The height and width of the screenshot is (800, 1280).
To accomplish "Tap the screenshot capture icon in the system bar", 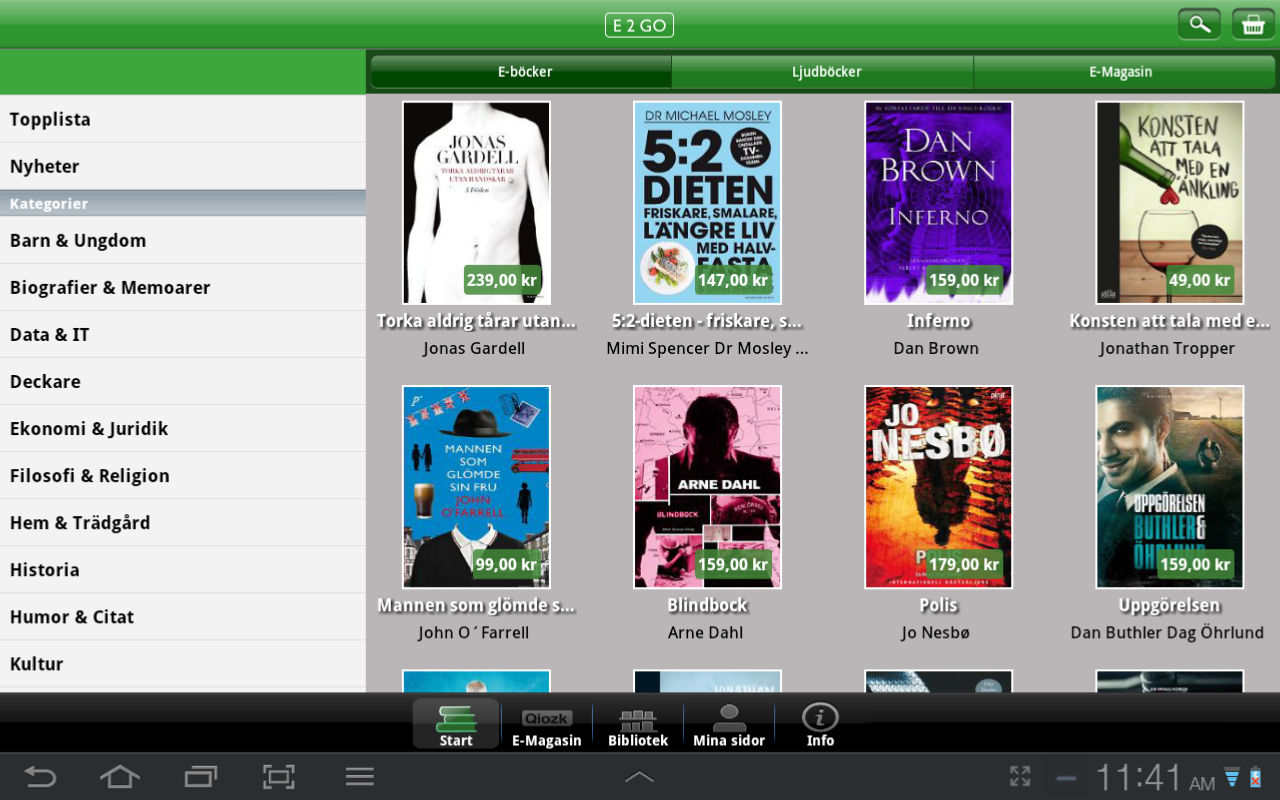I will pos(279,776).
